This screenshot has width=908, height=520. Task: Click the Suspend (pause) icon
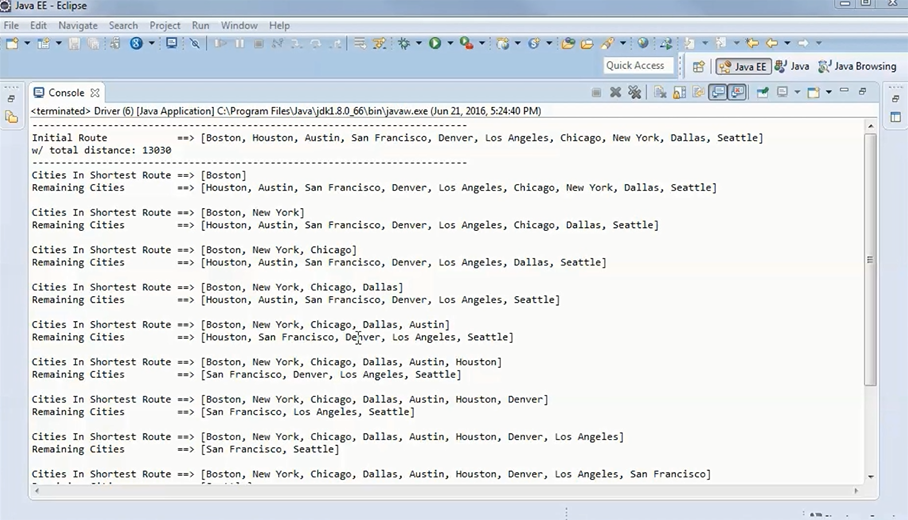pyautogui.click(x=240, y=43)
